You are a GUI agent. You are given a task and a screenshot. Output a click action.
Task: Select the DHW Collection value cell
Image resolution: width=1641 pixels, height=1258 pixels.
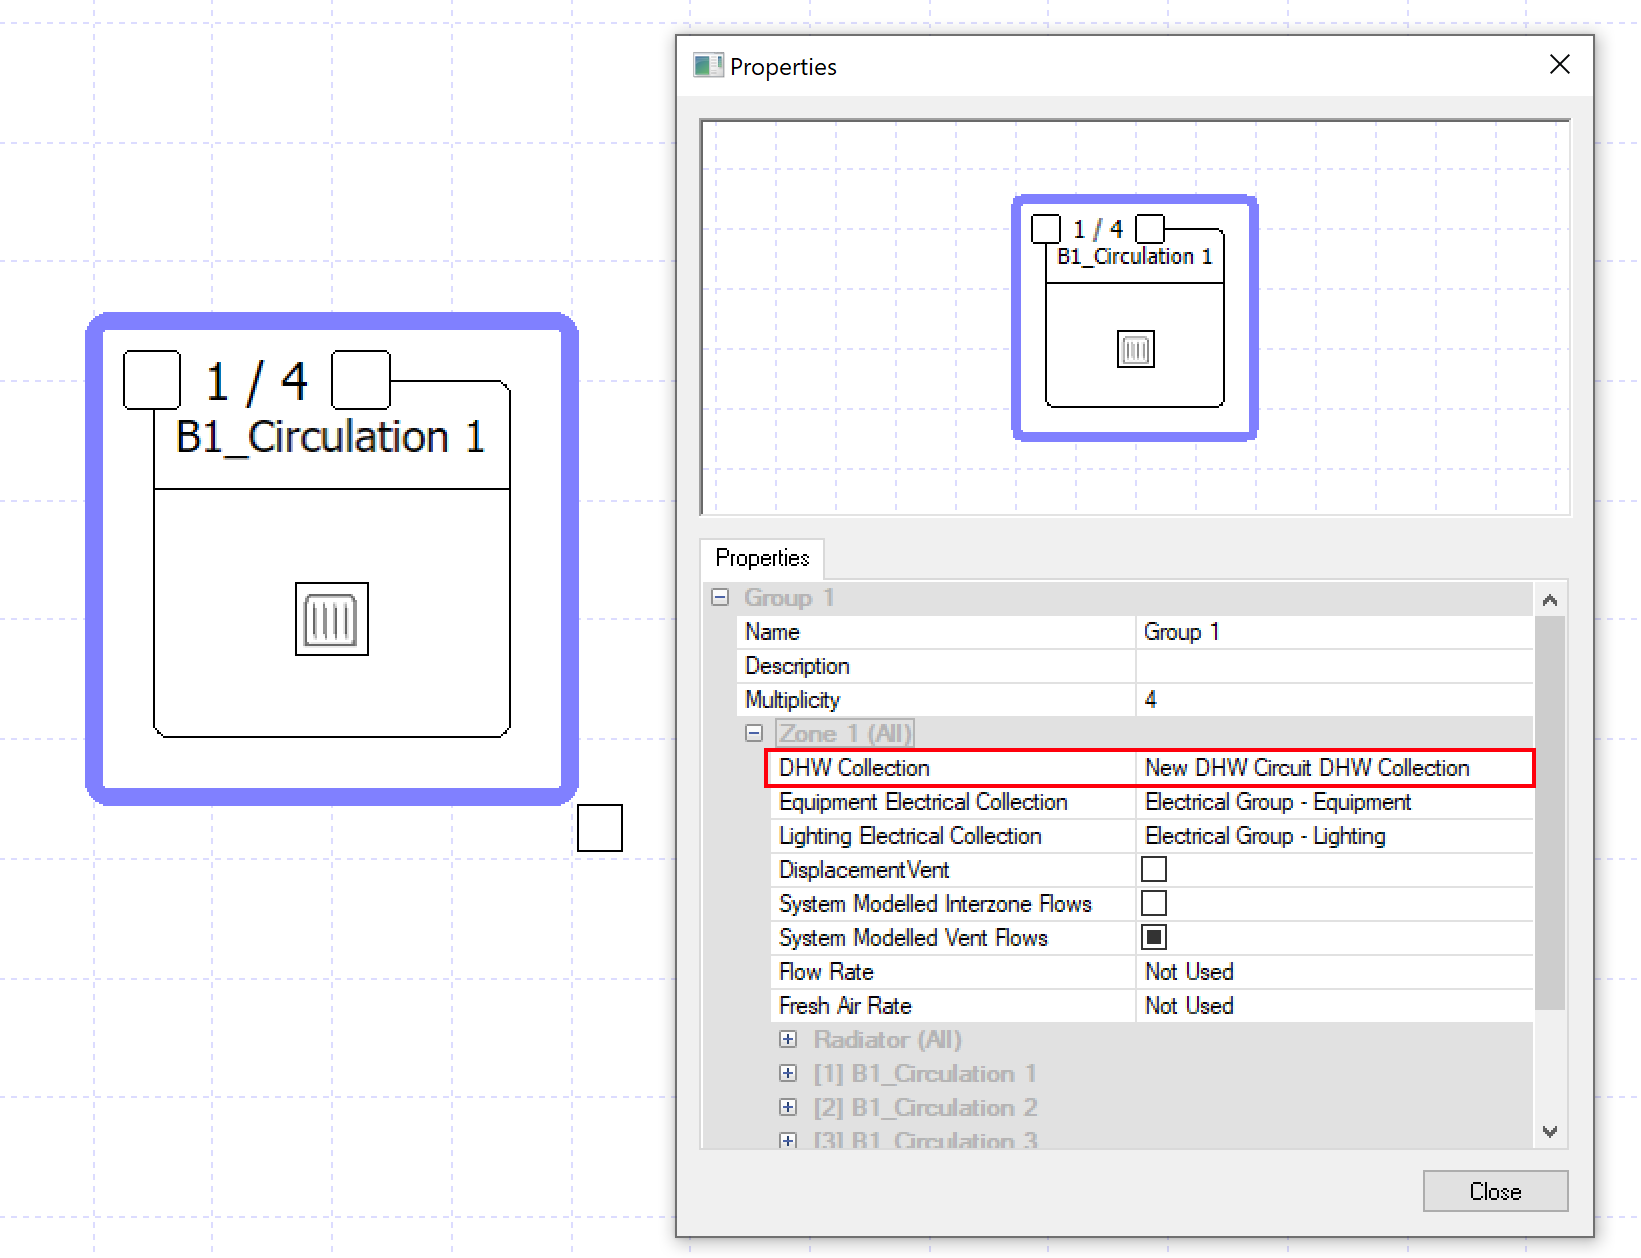[x=1334, y=768]
